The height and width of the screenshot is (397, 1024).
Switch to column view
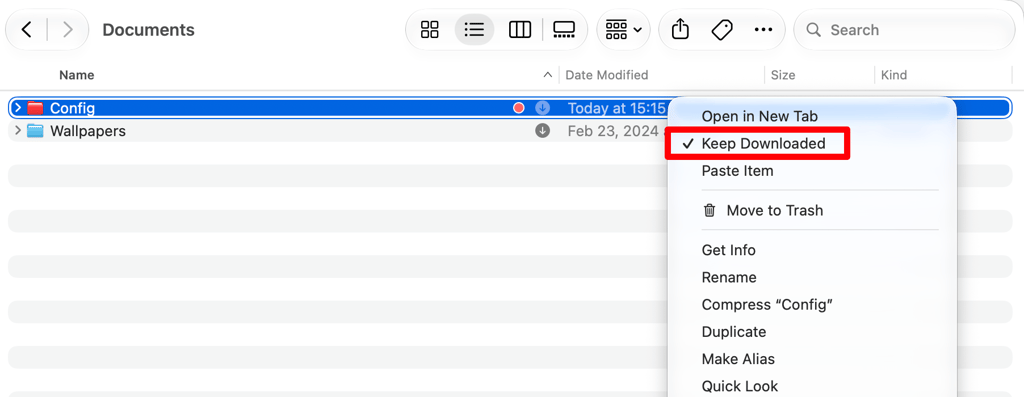[x=520, y=29]
